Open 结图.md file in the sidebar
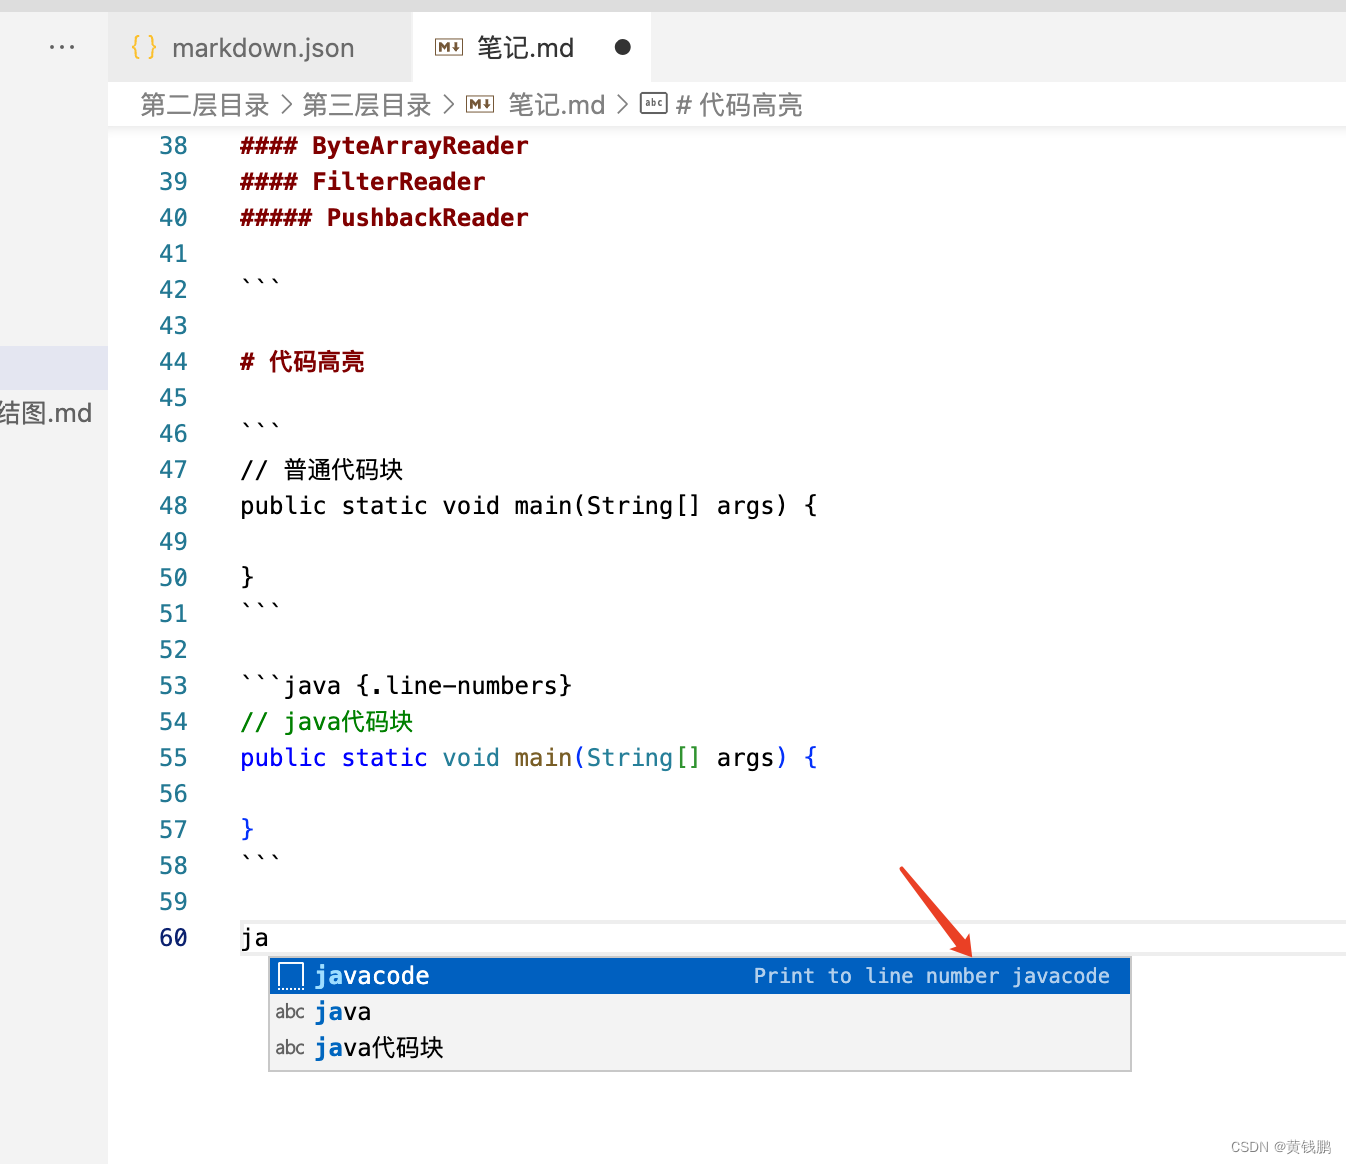Screen dimensions: 1346x1164 coord(46,413)
